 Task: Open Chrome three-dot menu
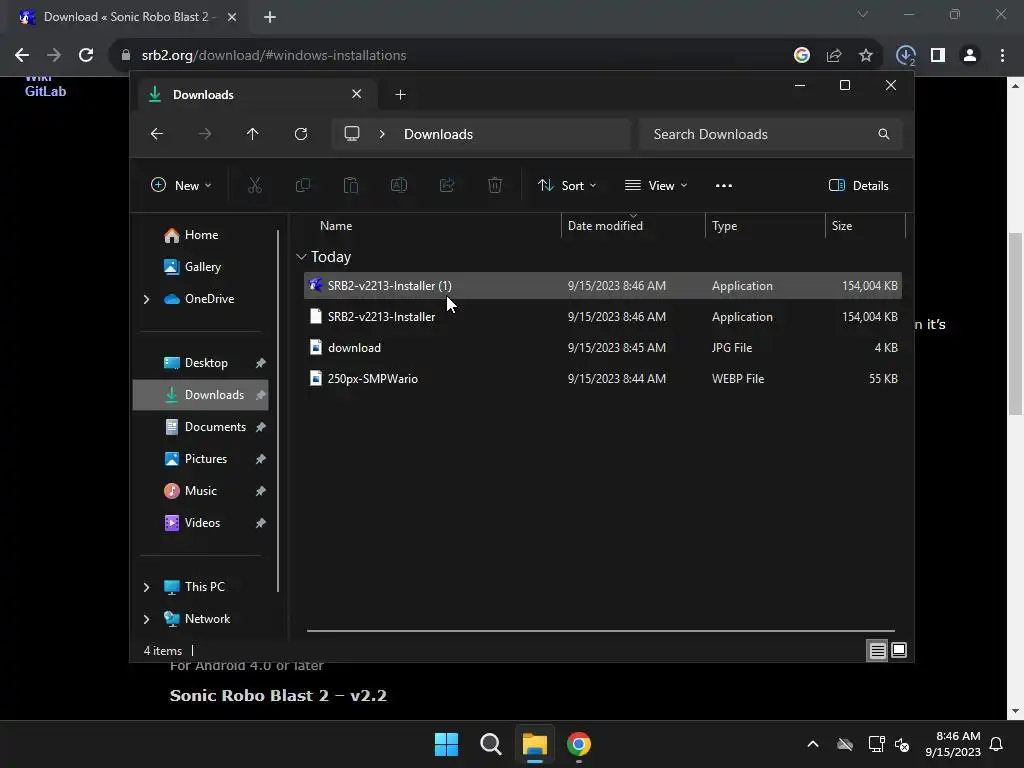(x=1002, y=56)
